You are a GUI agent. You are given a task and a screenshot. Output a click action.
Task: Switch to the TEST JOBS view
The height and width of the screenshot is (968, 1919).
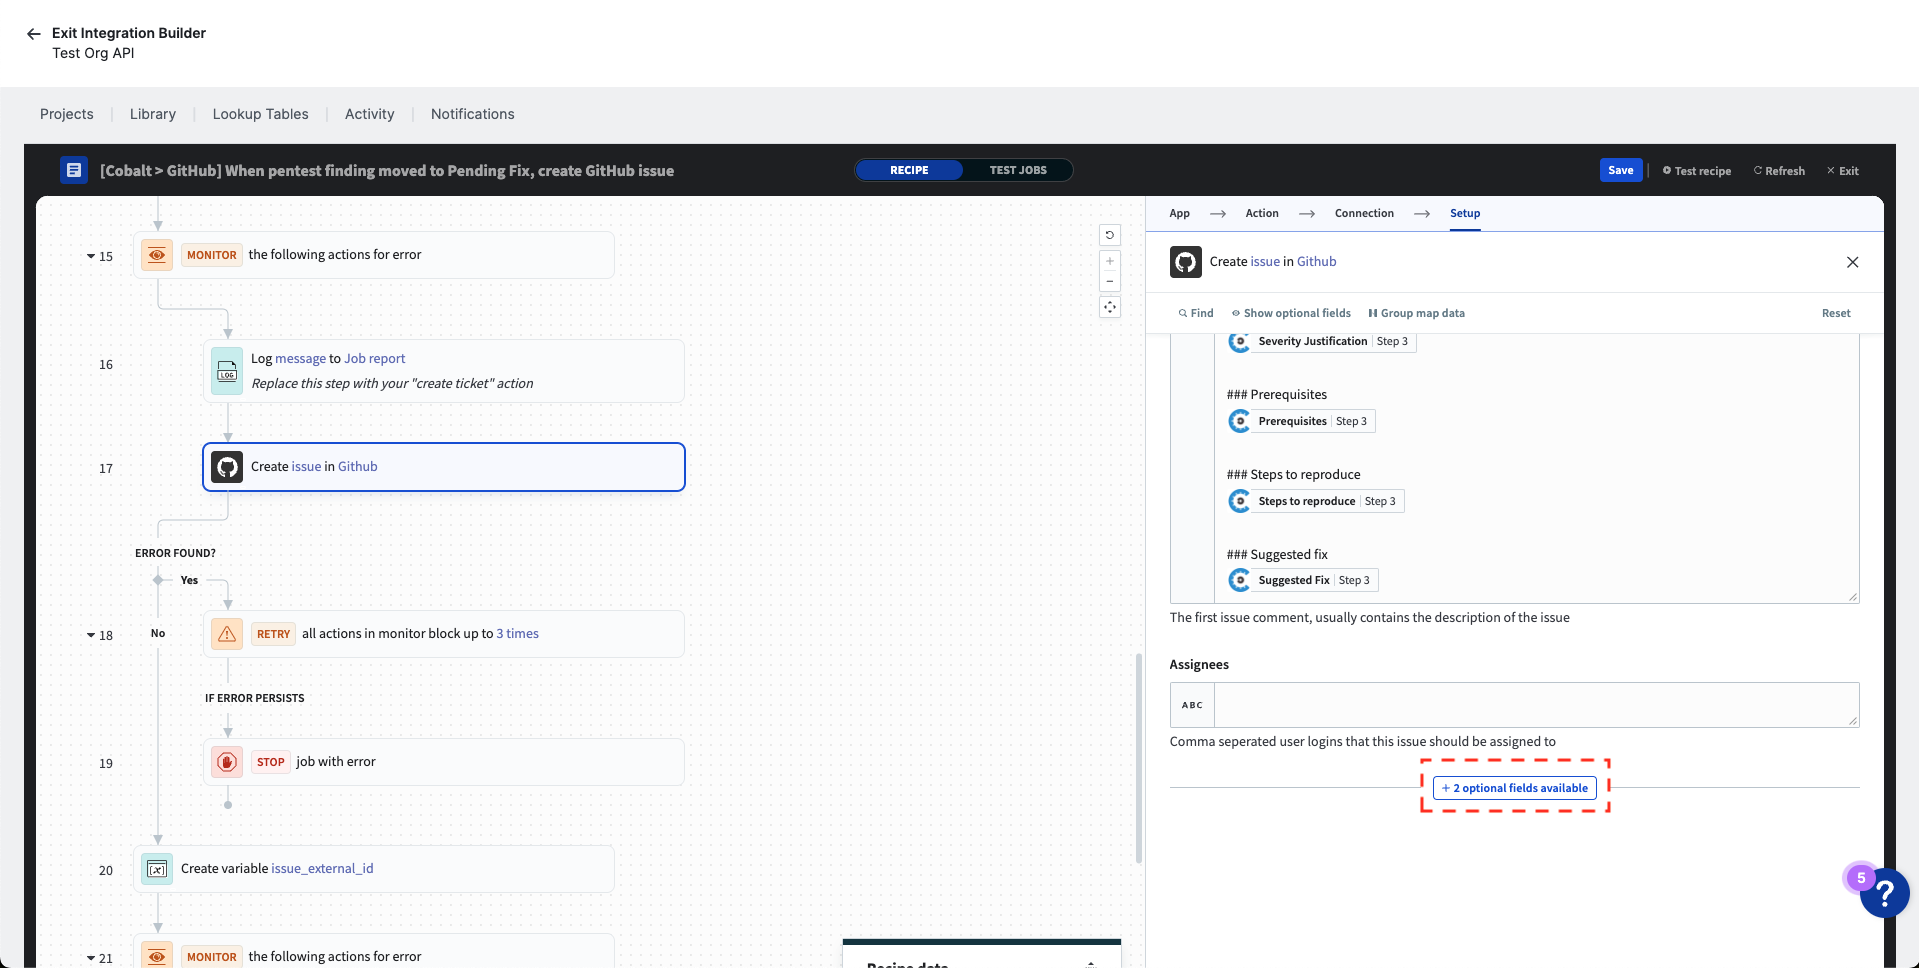1018,170
